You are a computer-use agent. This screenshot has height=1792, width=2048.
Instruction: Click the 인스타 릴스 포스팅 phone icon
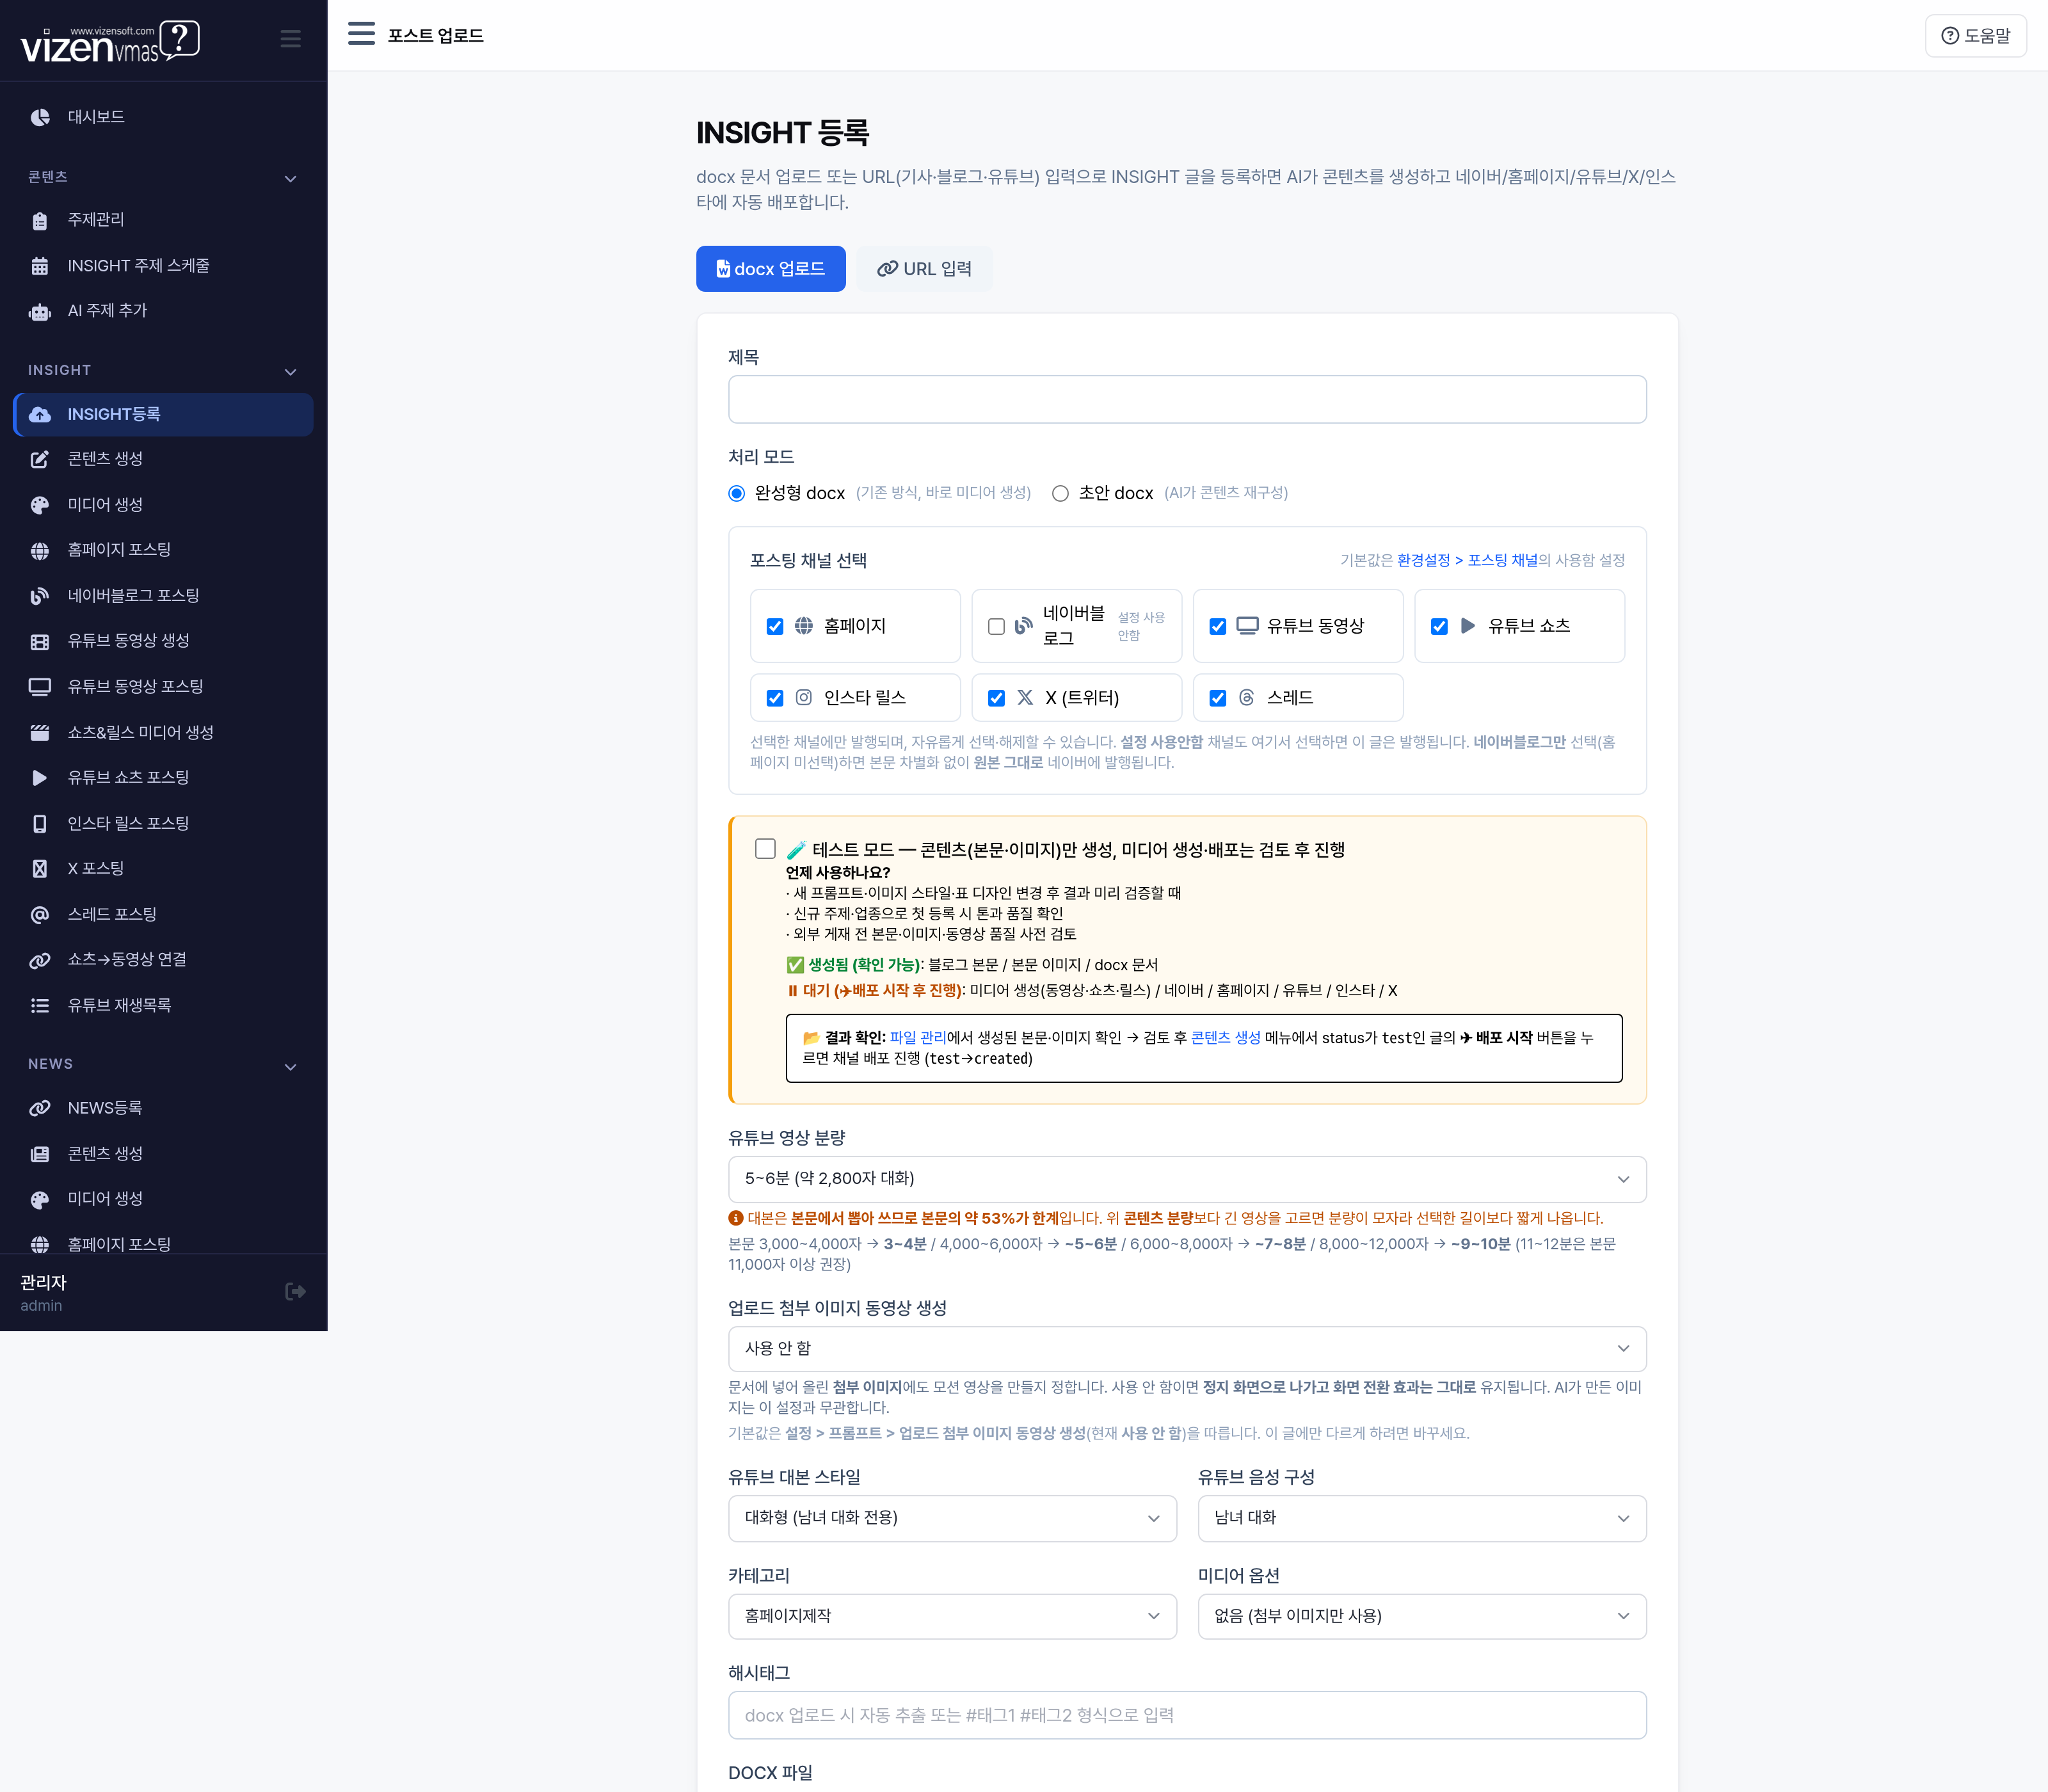tap(40, 824)
